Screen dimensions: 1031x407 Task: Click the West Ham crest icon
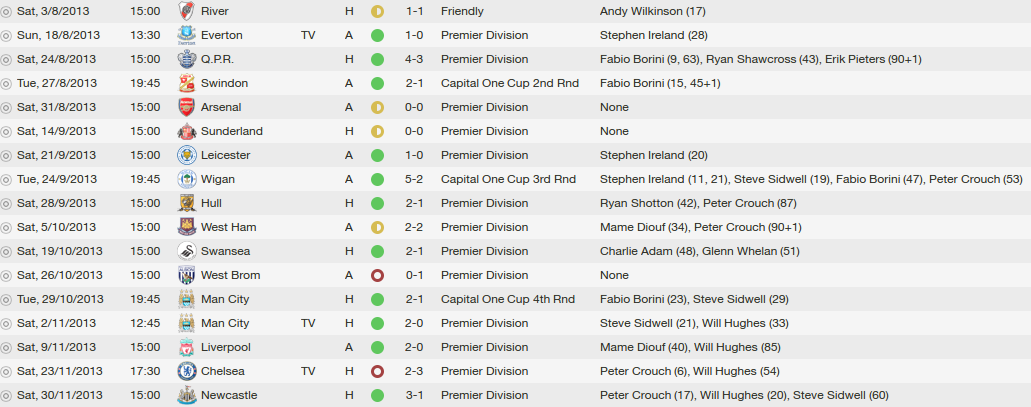(x=187, y=227)
